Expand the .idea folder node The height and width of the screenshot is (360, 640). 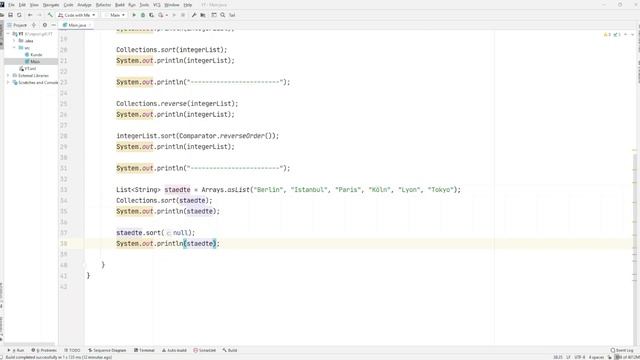(14, 41)
